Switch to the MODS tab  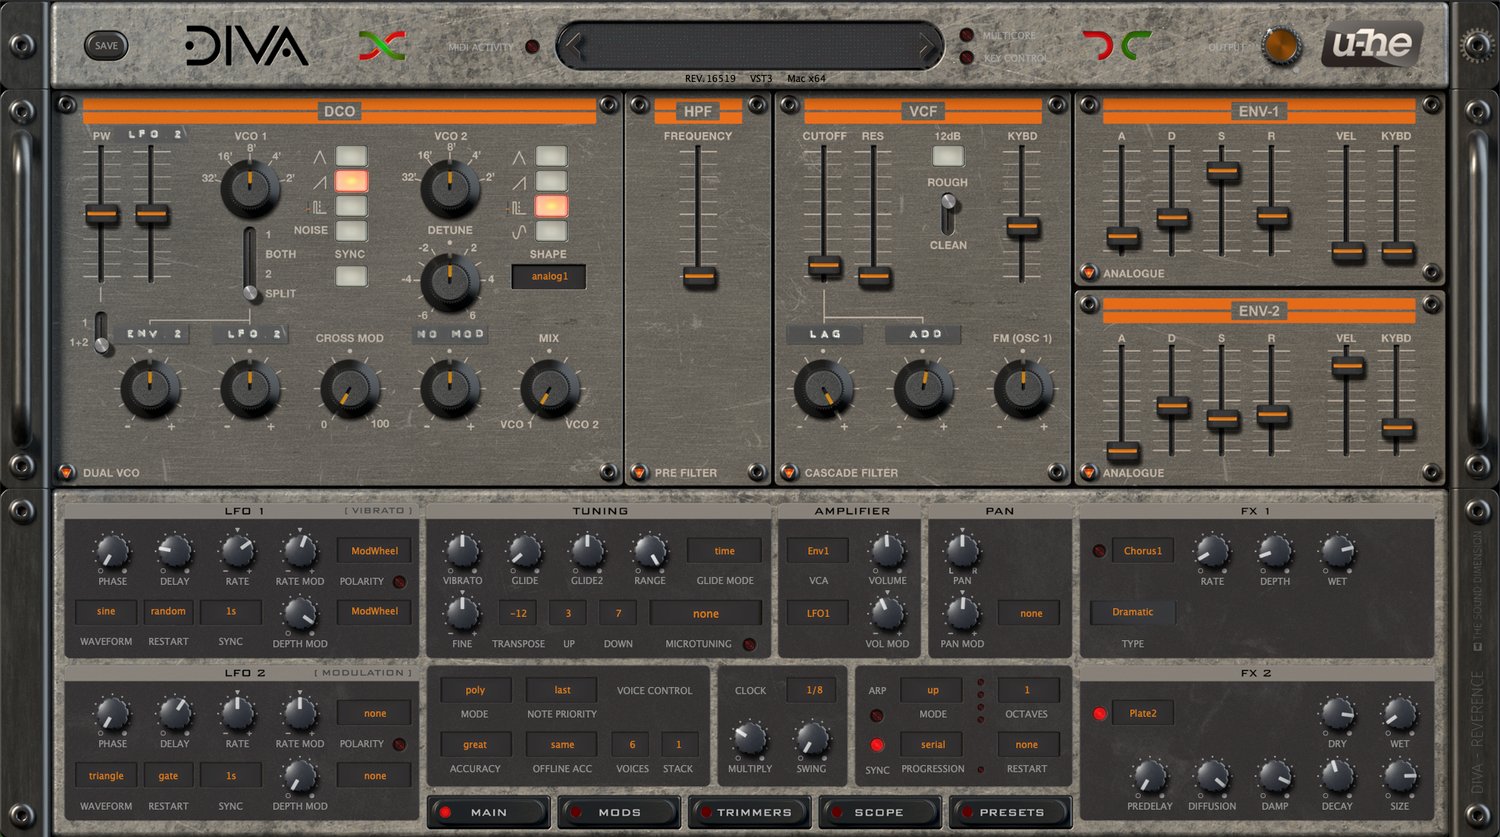(x=619, y=812)
